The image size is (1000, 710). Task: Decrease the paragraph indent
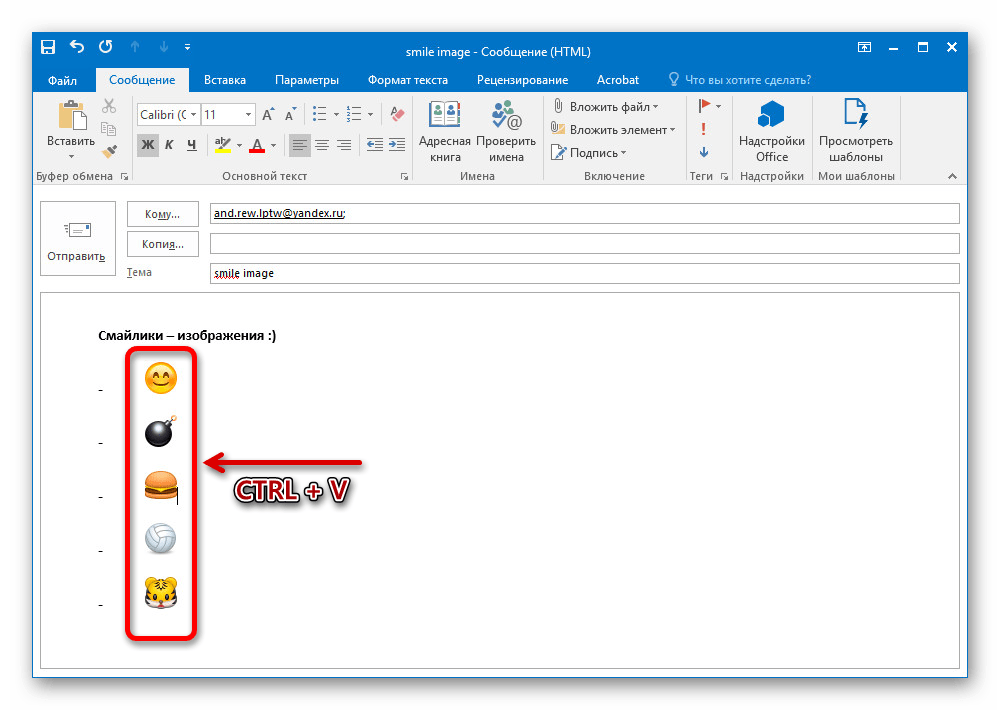pos(375,145)
